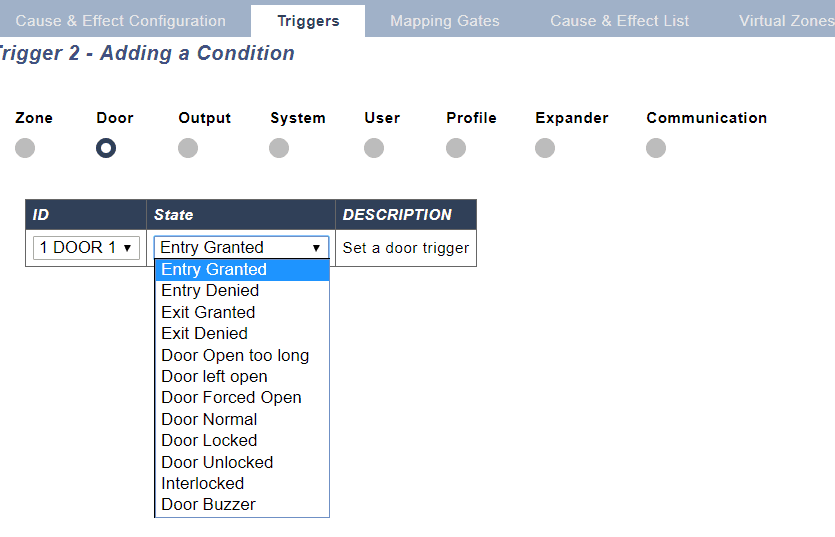Select the Communication radio button

tap(656, 148)
